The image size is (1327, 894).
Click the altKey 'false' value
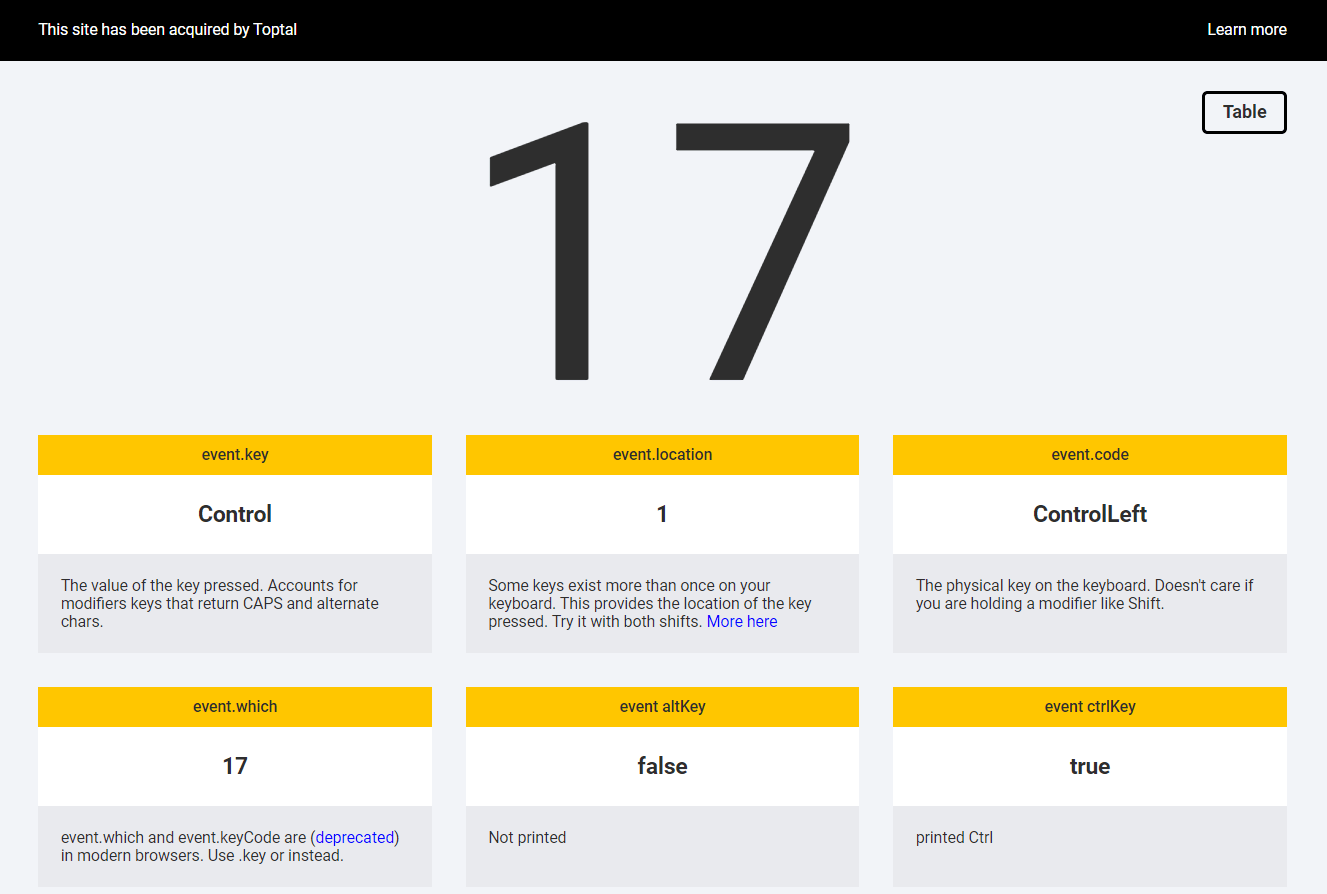click(662, 766)
